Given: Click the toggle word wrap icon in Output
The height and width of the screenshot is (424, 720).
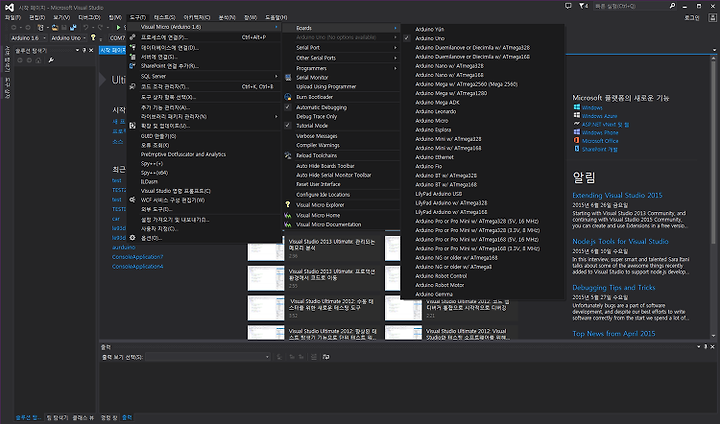Looking at the screenshot, I should pyautogui.click(x=326, y=357).
